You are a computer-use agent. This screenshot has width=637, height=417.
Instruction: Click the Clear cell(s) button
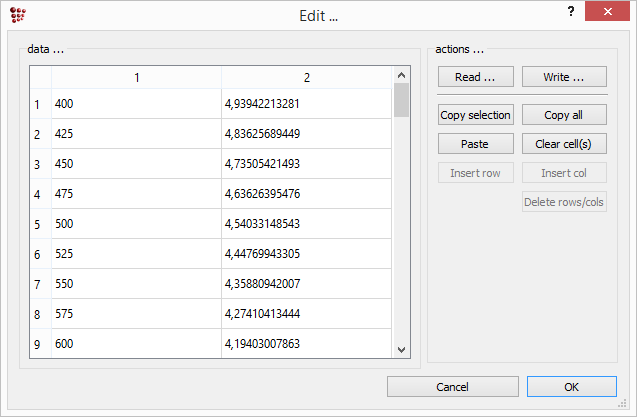(564, 144)
